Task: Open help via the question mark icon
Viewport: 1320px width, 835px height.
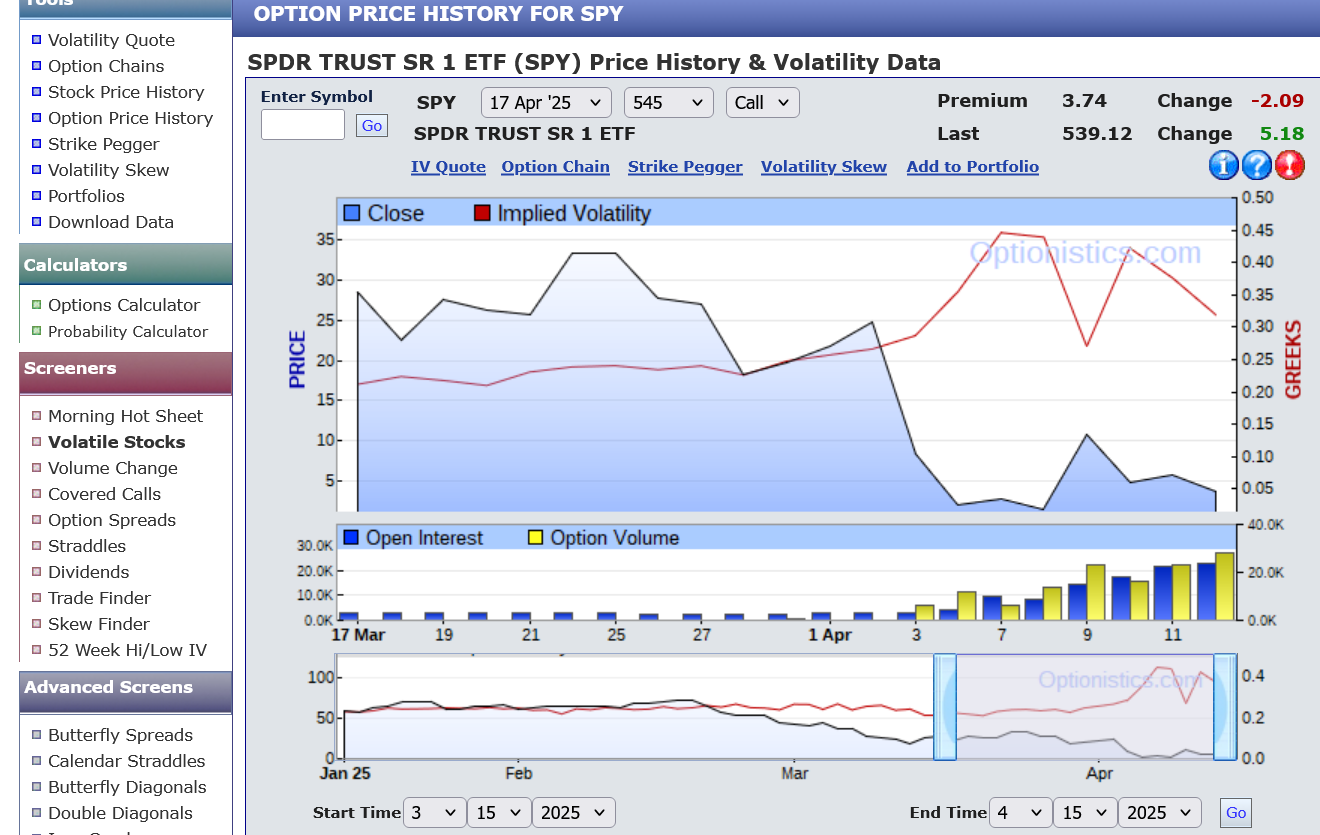Action: (1257, 165)
